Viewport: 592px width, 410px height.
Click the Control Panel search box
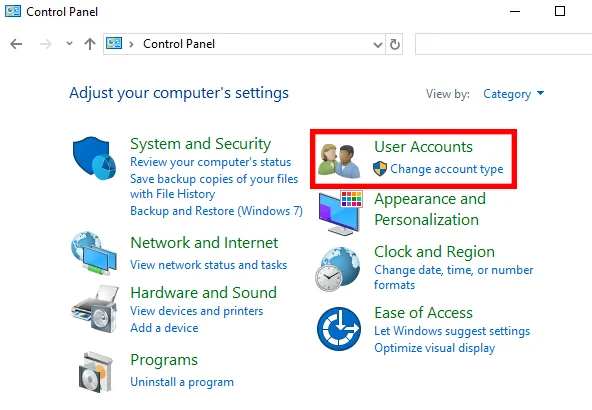pyautogui.click(x=503, y=44)
